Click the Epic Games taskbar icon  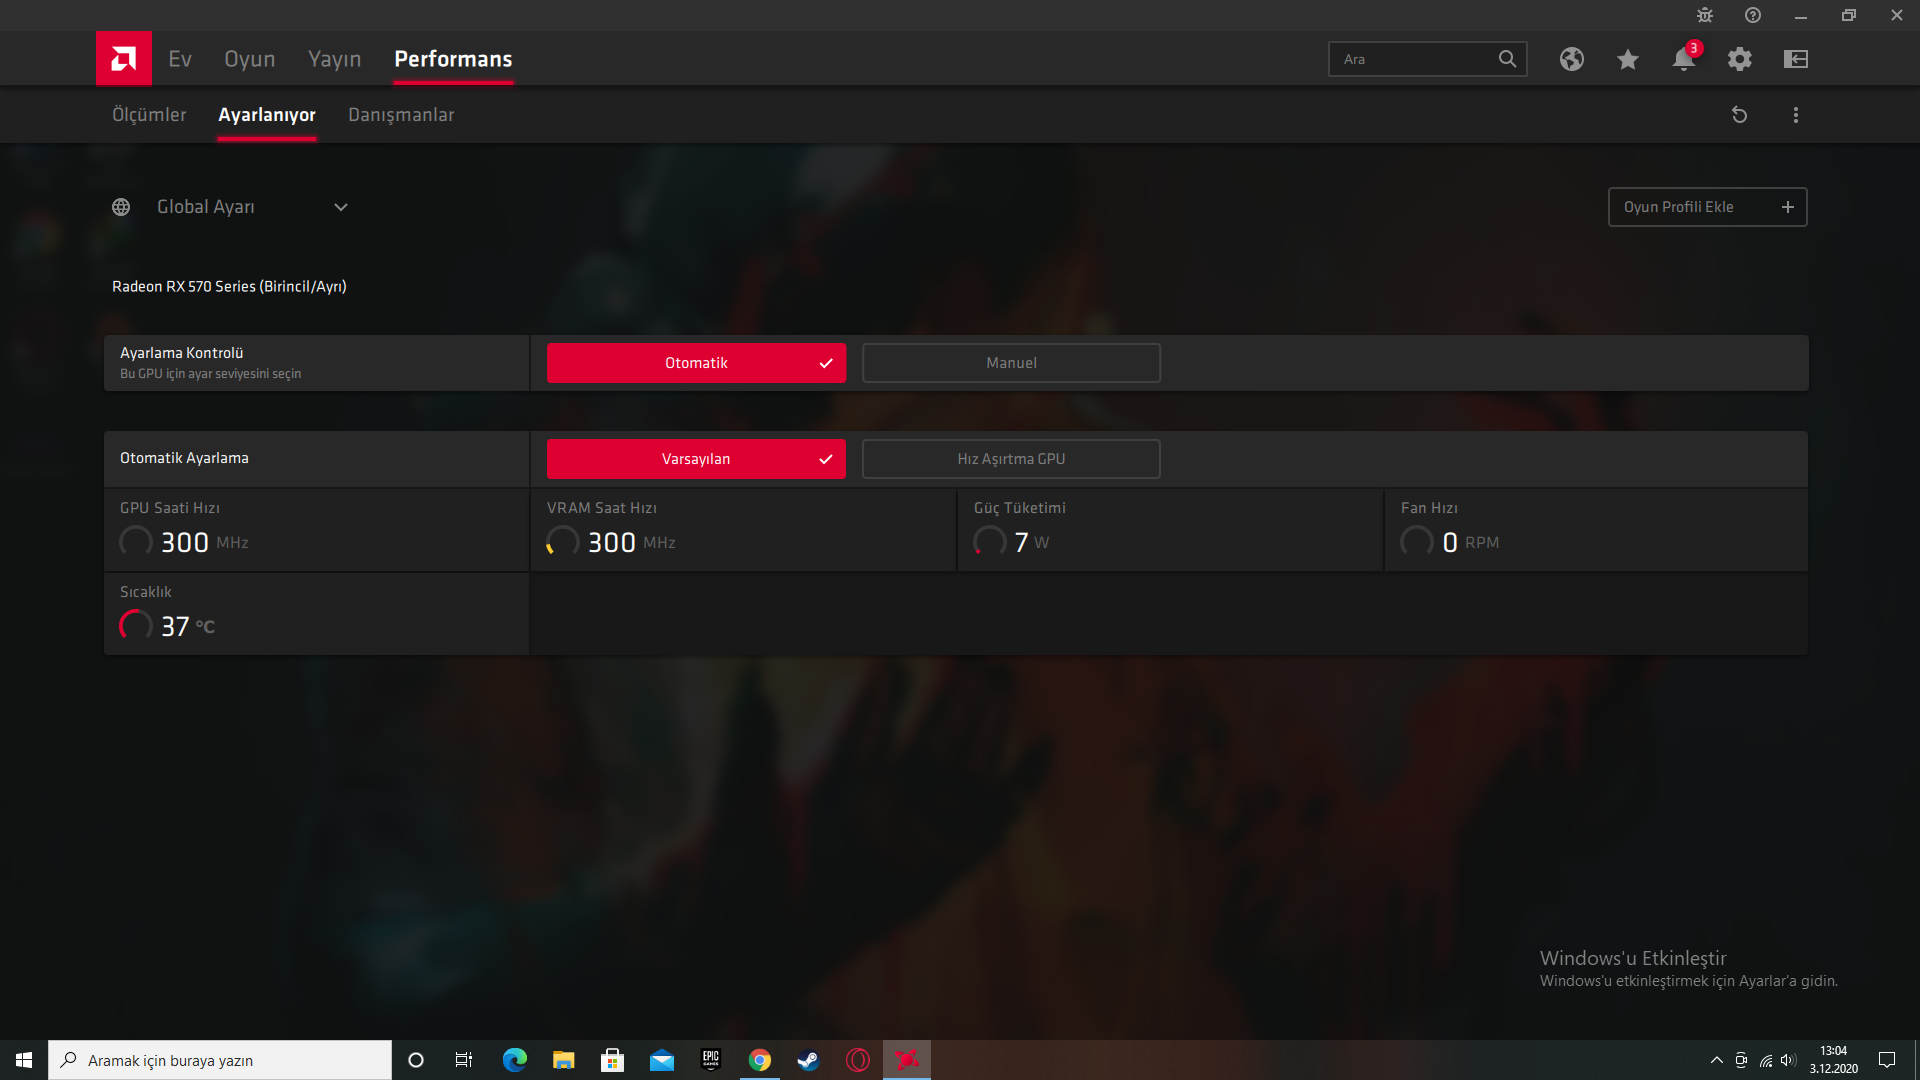[x=712, y=1059]
